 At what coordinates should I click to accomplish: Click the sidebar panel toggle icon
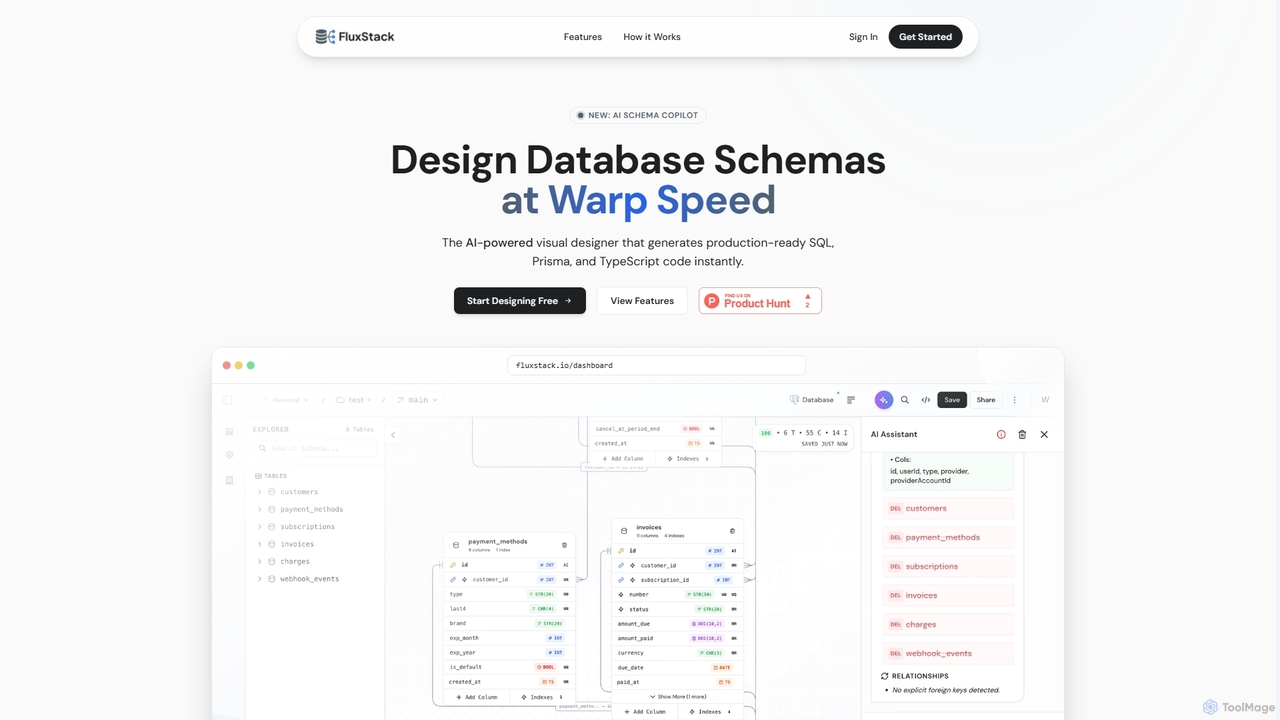(x=227, y=400)
